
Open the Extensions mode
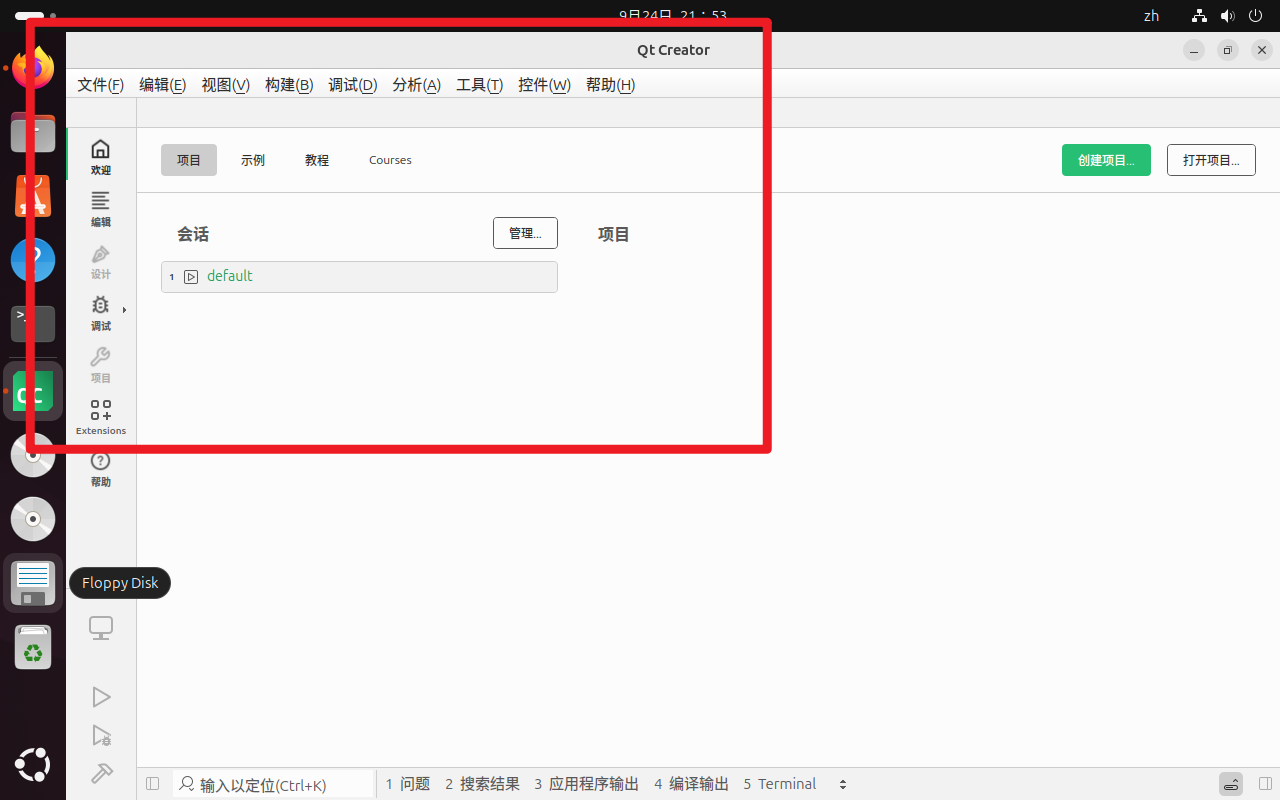tap(101, 417)
